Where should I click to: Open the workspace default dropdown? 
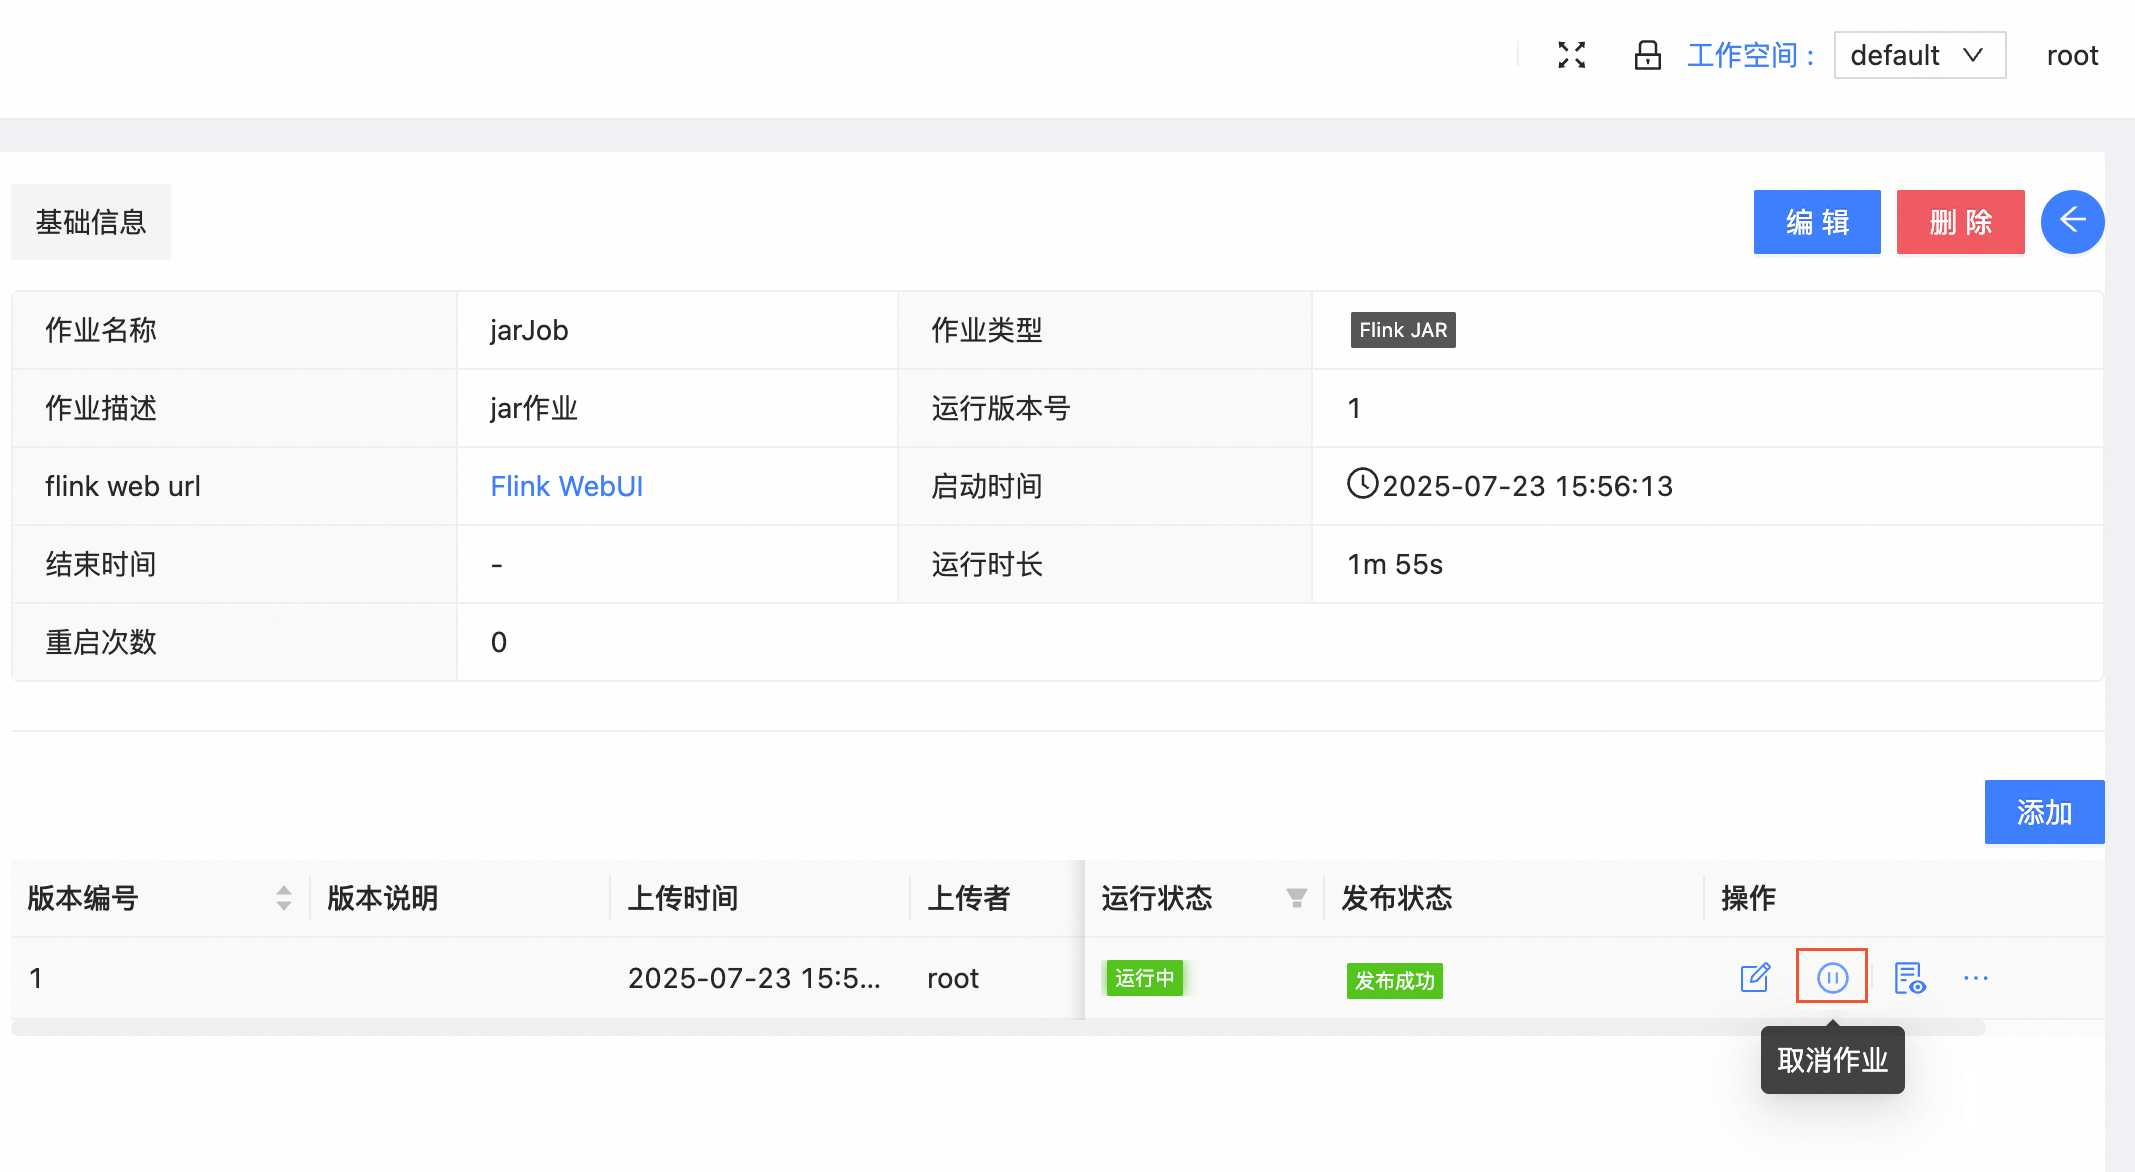1919,55
